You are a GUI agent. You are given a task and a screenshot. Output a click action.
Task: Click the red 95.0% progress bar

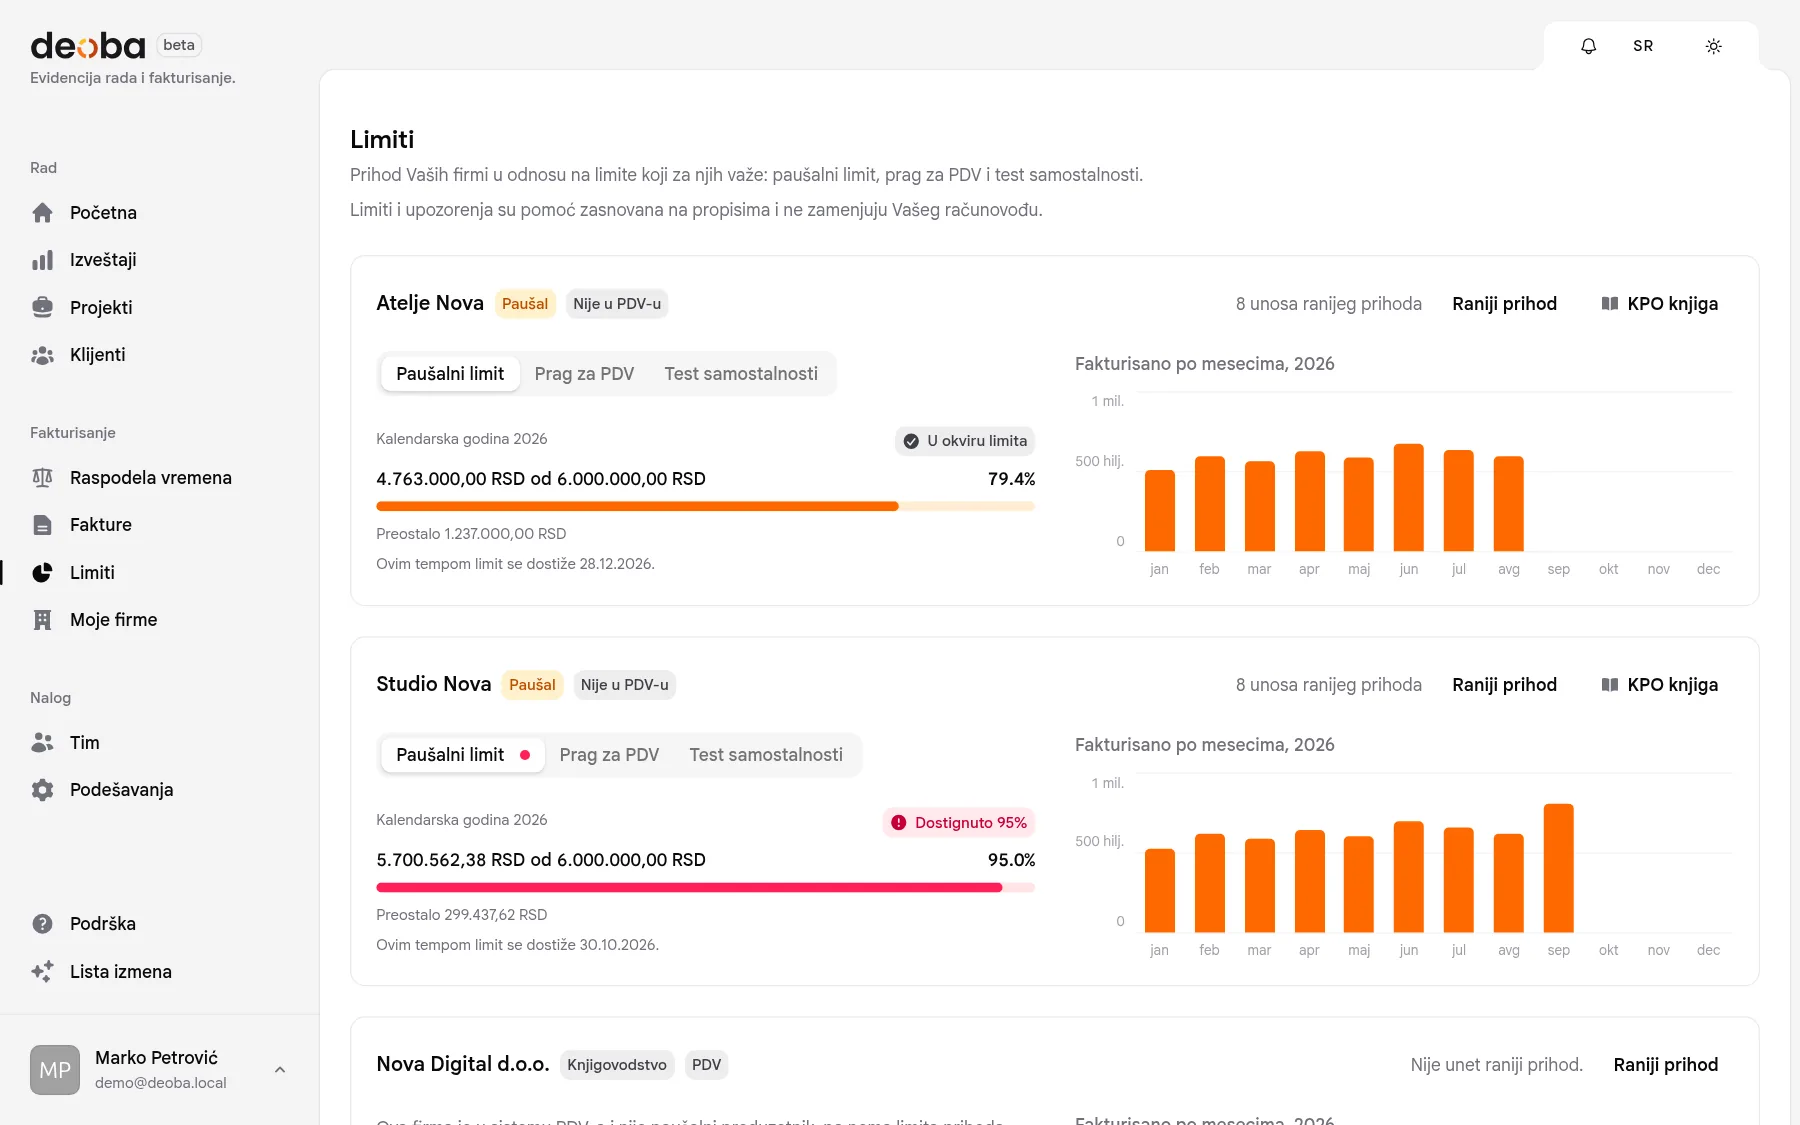(x=705, y=887)
